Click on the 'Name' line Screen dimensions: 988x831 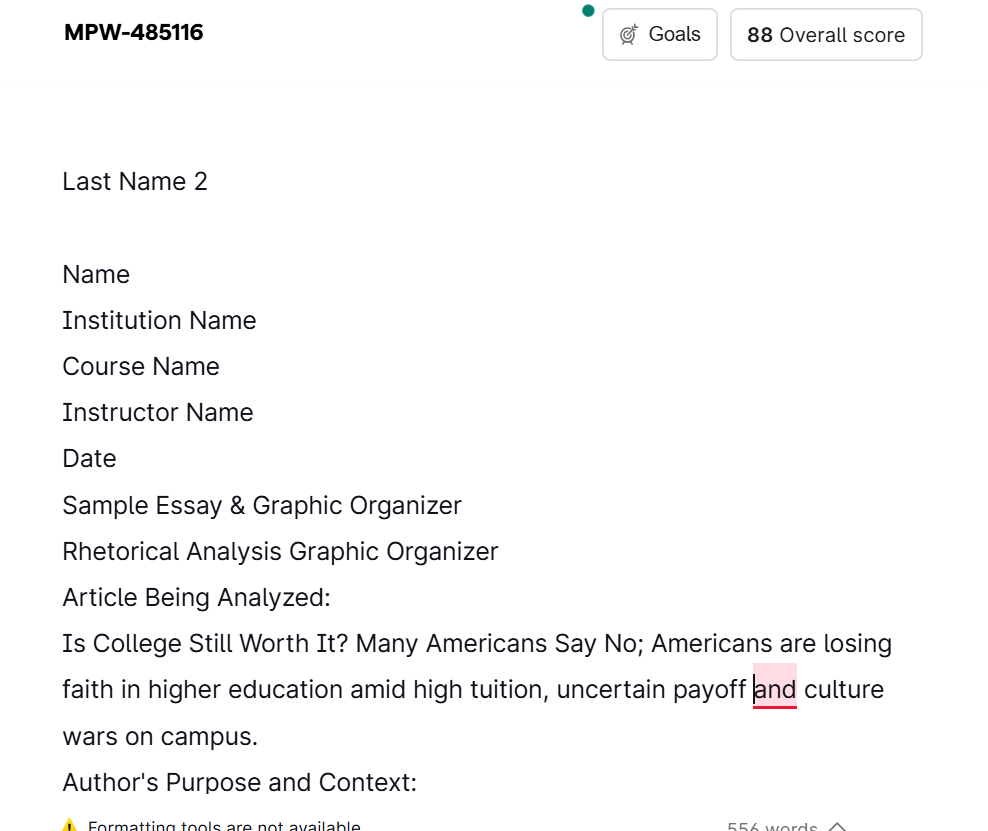(96, 275)
